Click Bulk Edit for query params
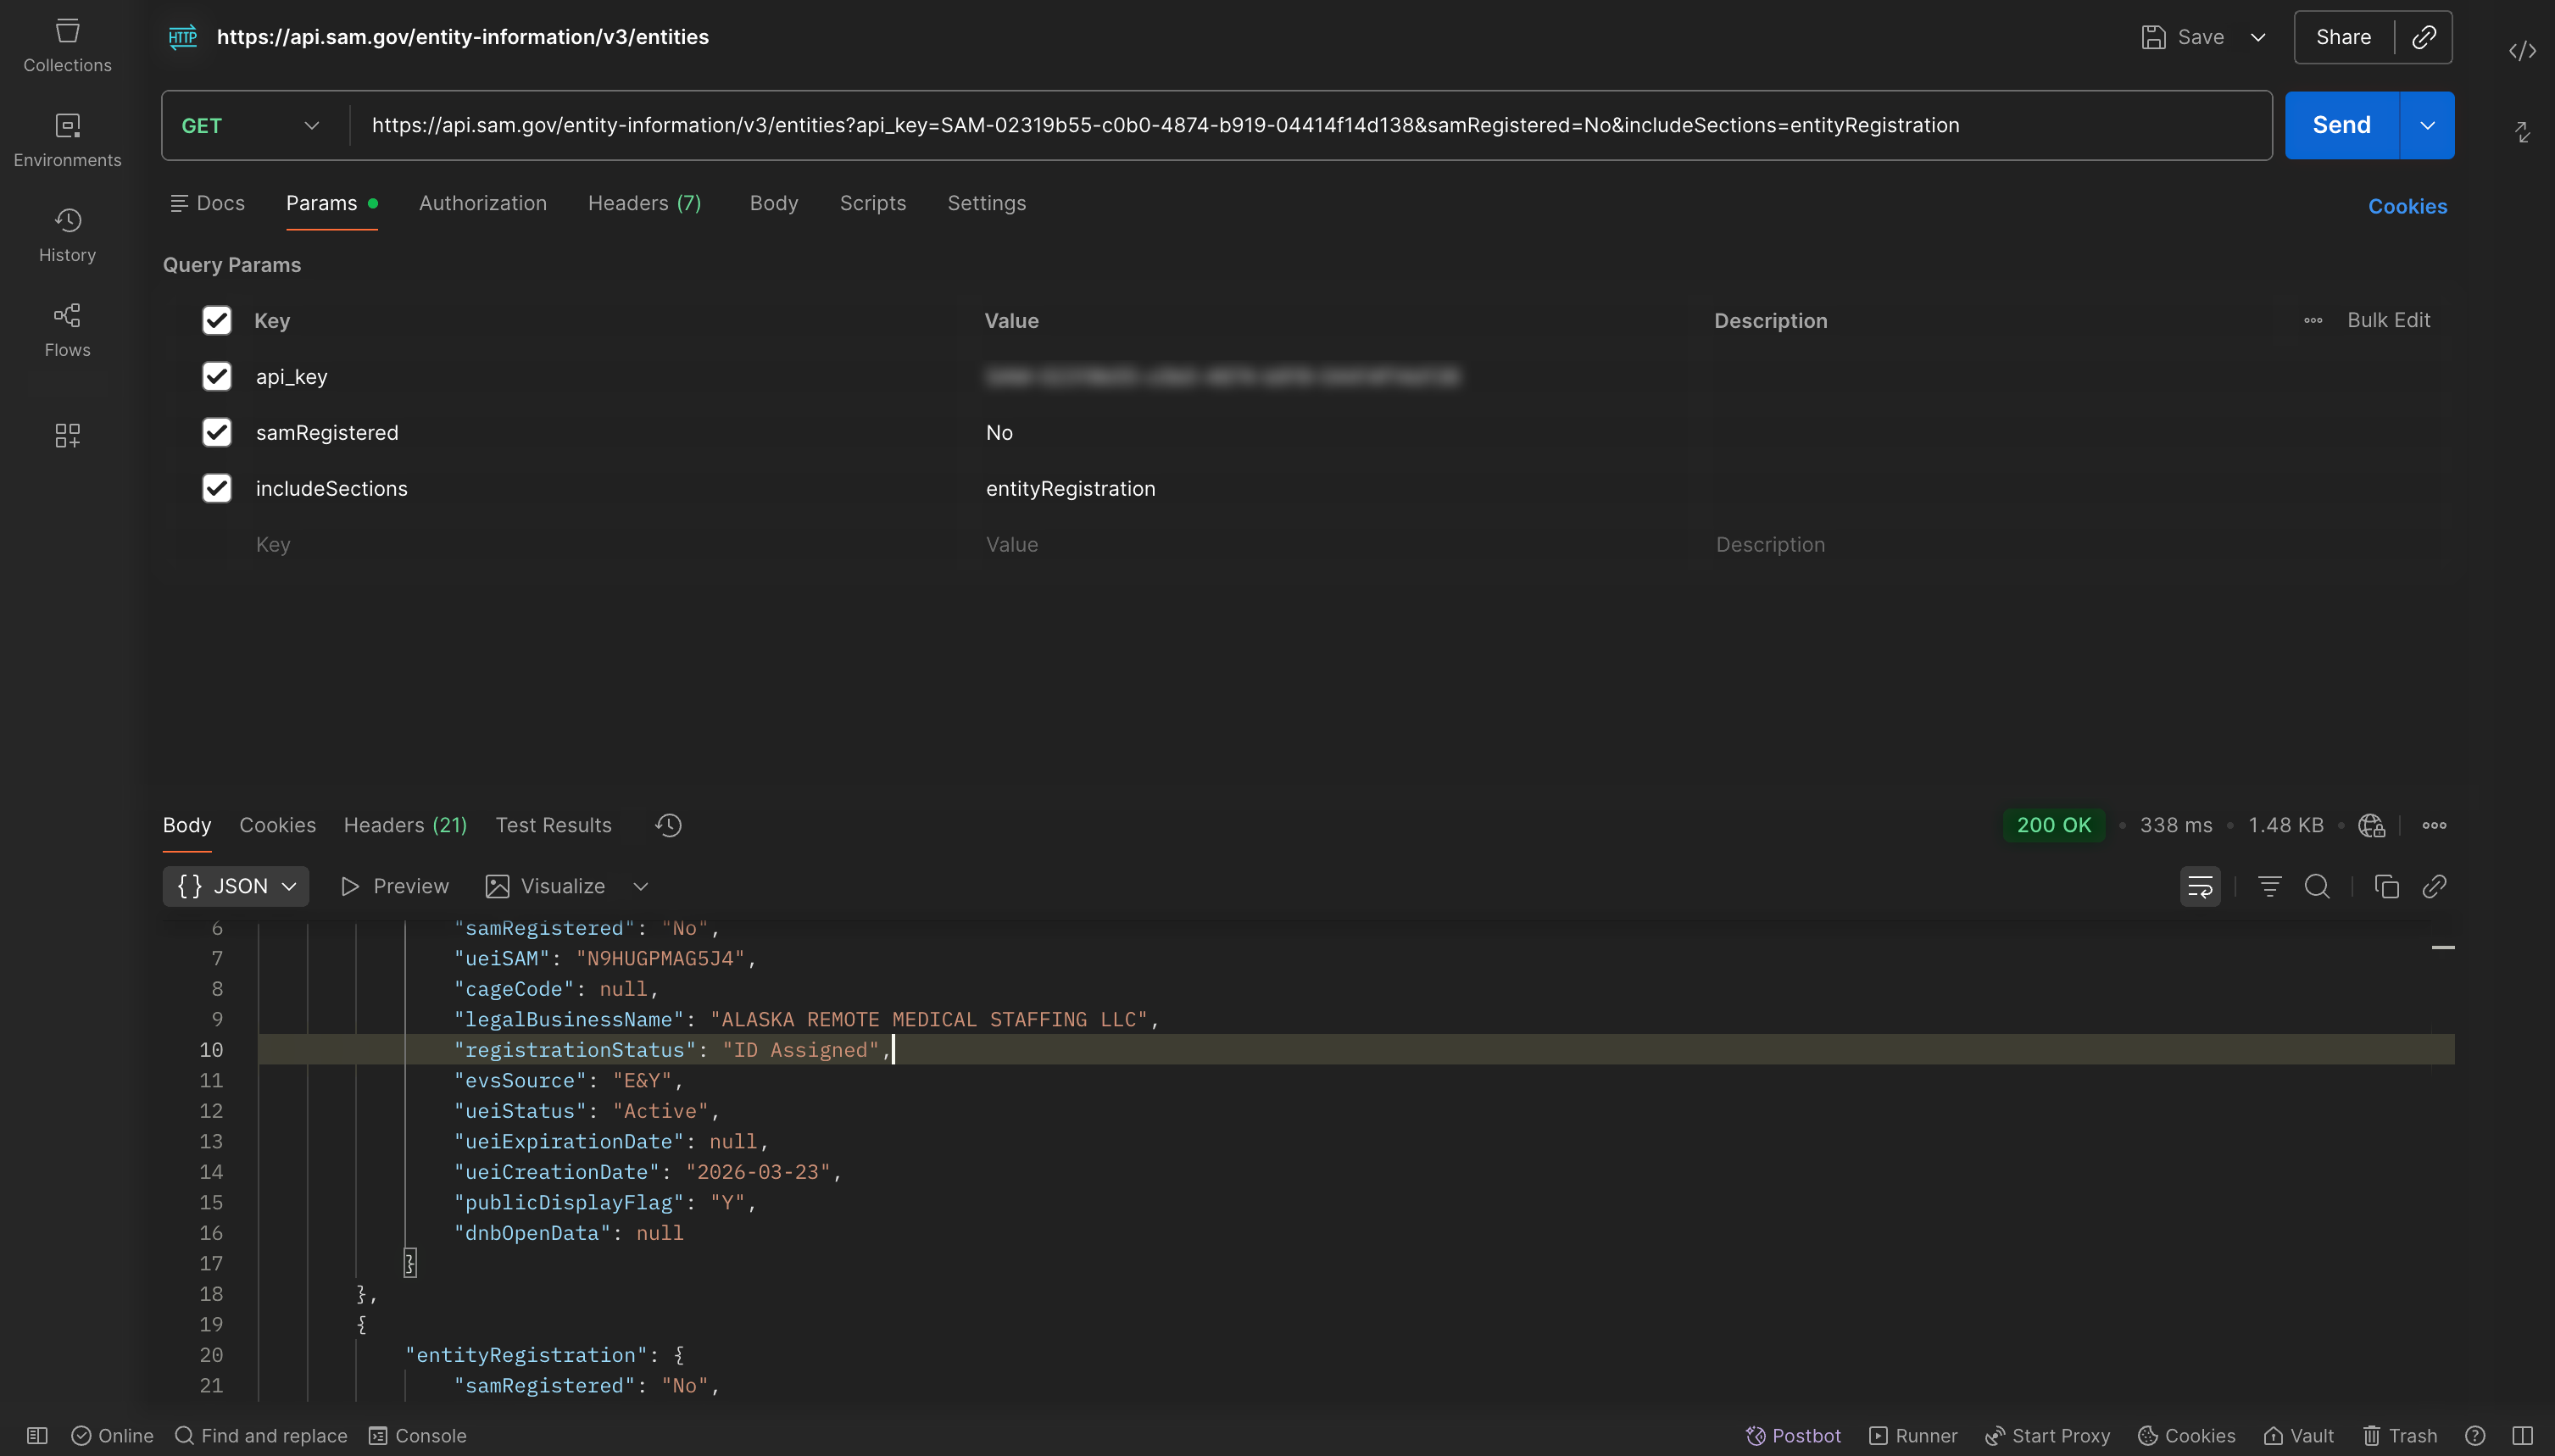The height and width of the screenshot is (1456, 2555). (x=2388, y=321)
